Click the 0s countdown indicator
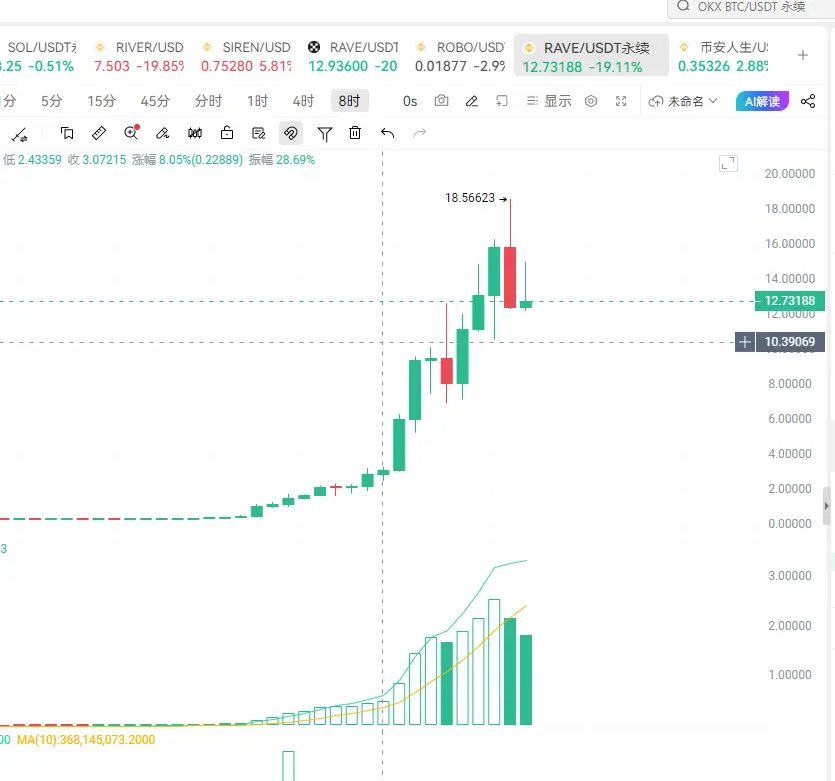The image size is (835, 781). click(410, 101)
